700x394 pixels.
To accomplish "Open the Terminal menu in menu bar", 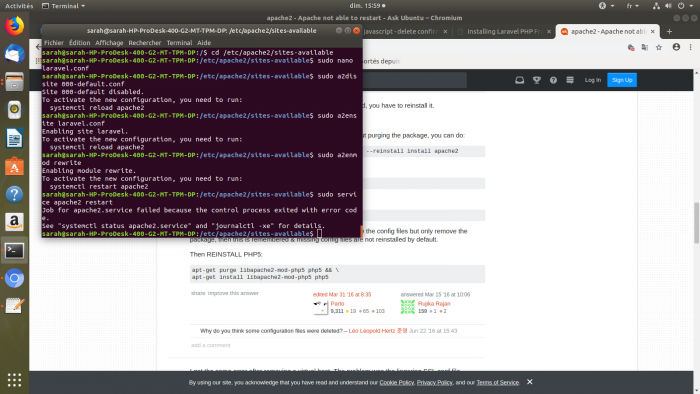I will [179, 43].
